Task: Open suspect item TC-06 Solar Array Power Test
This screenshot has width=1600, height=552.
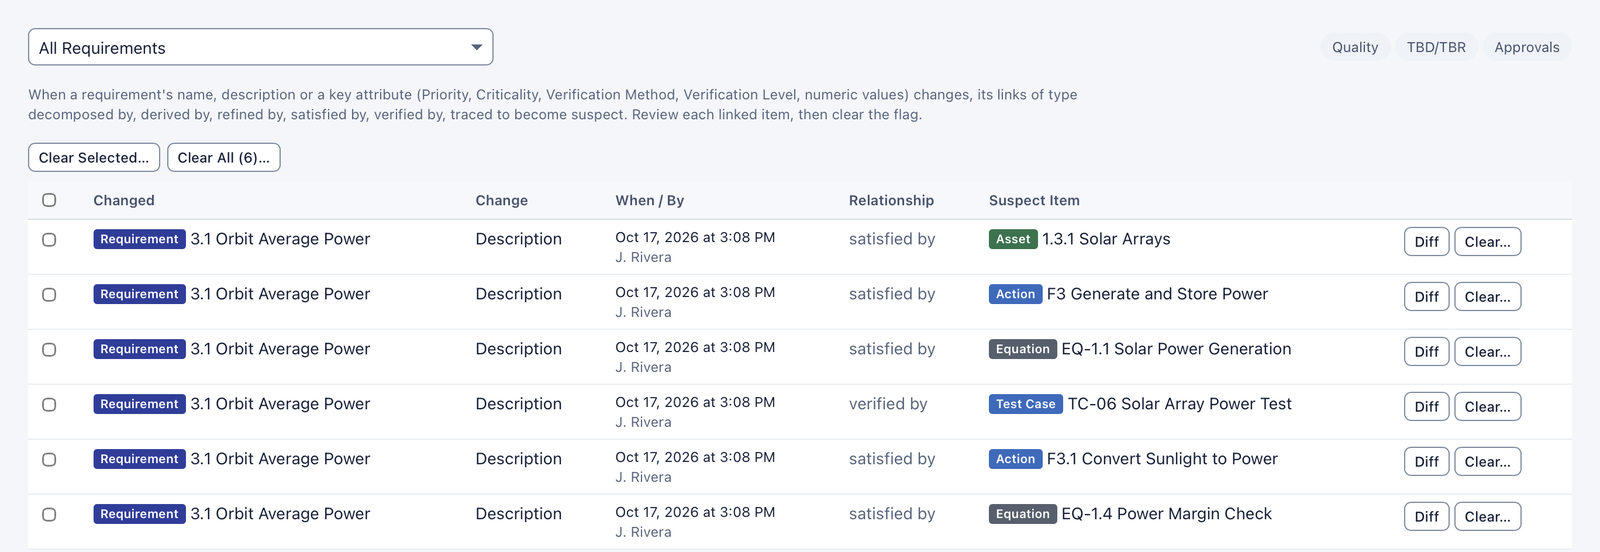Action: coord(1180,404)
